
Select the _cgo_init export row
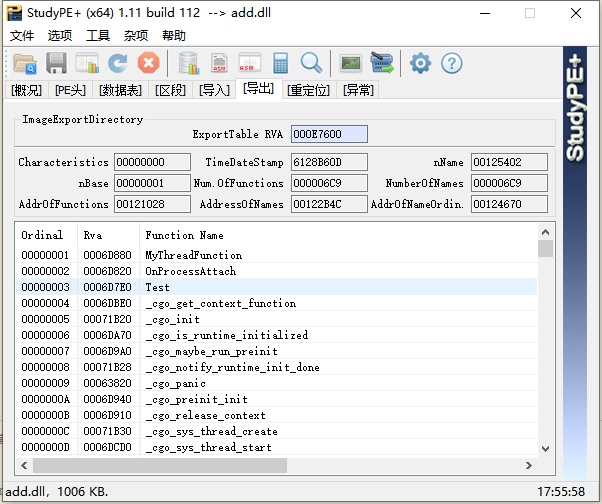point(276,319)
